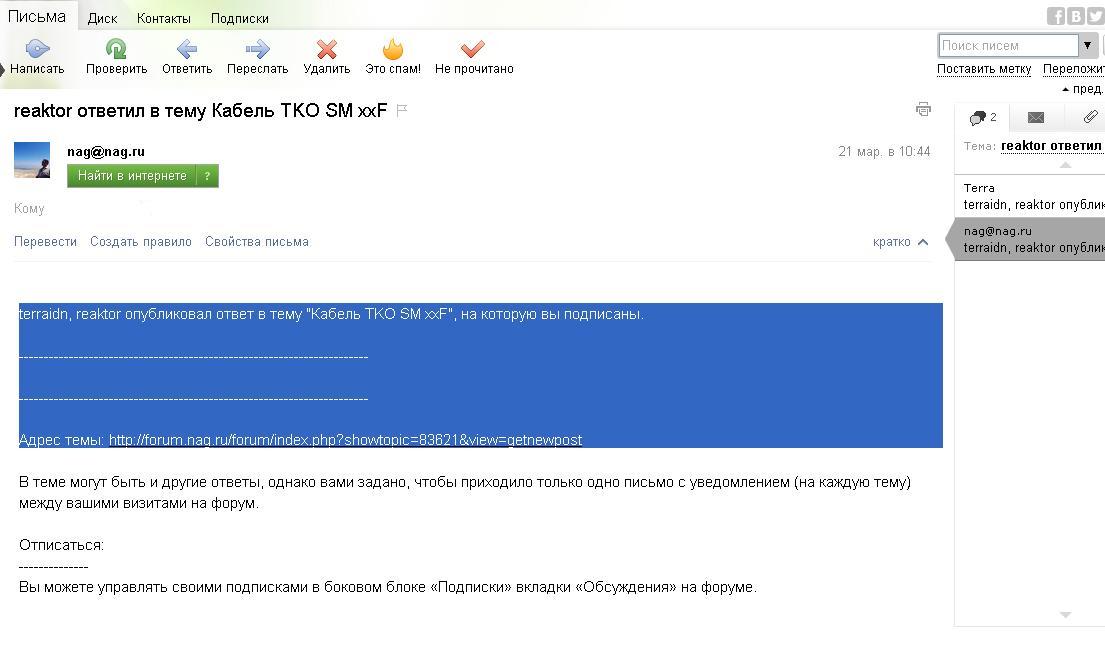Open the Письма tab
The width and height of the screenshot is (1105, 649).
(x=37, y=16)
